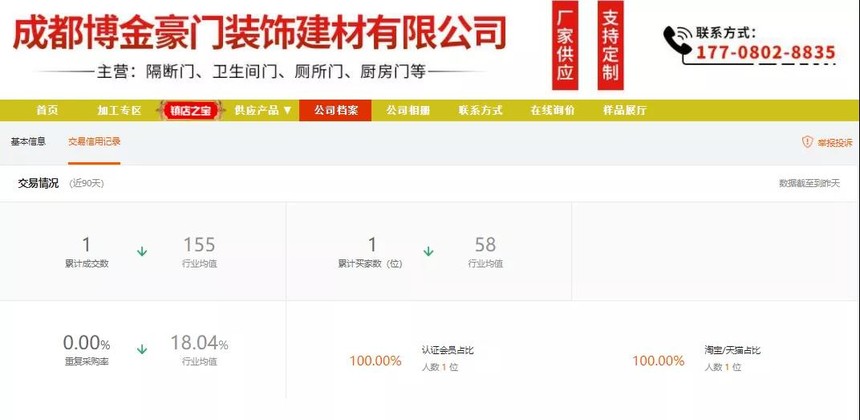
Task: Click the 累计买家数 (位) label
Action: pos(370,264)
